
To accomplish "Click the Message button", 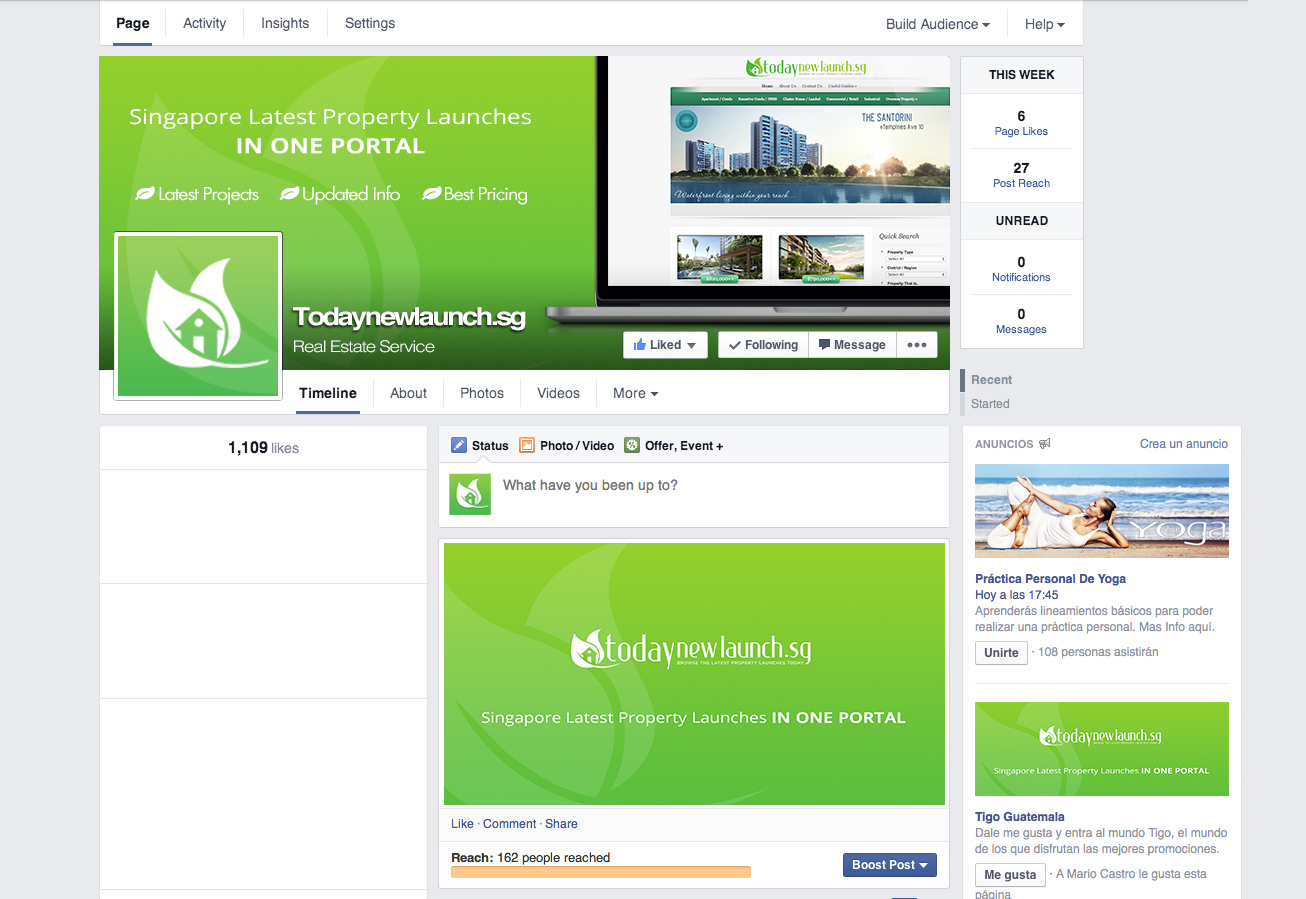I will tap(852, 345).
